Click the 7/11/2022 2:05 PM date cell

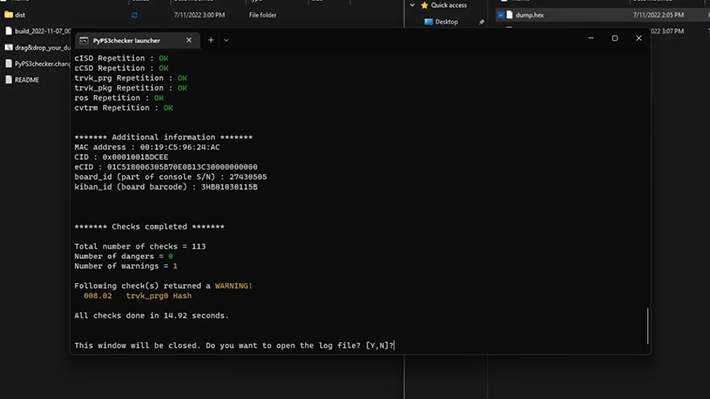pyautogui.click(x=658, y=15)
